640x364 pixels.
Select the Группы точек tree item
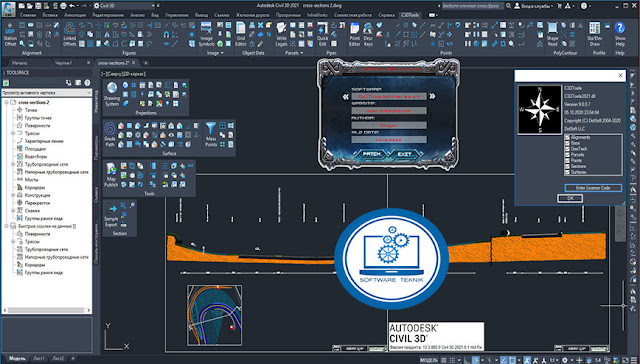[38, 118]
